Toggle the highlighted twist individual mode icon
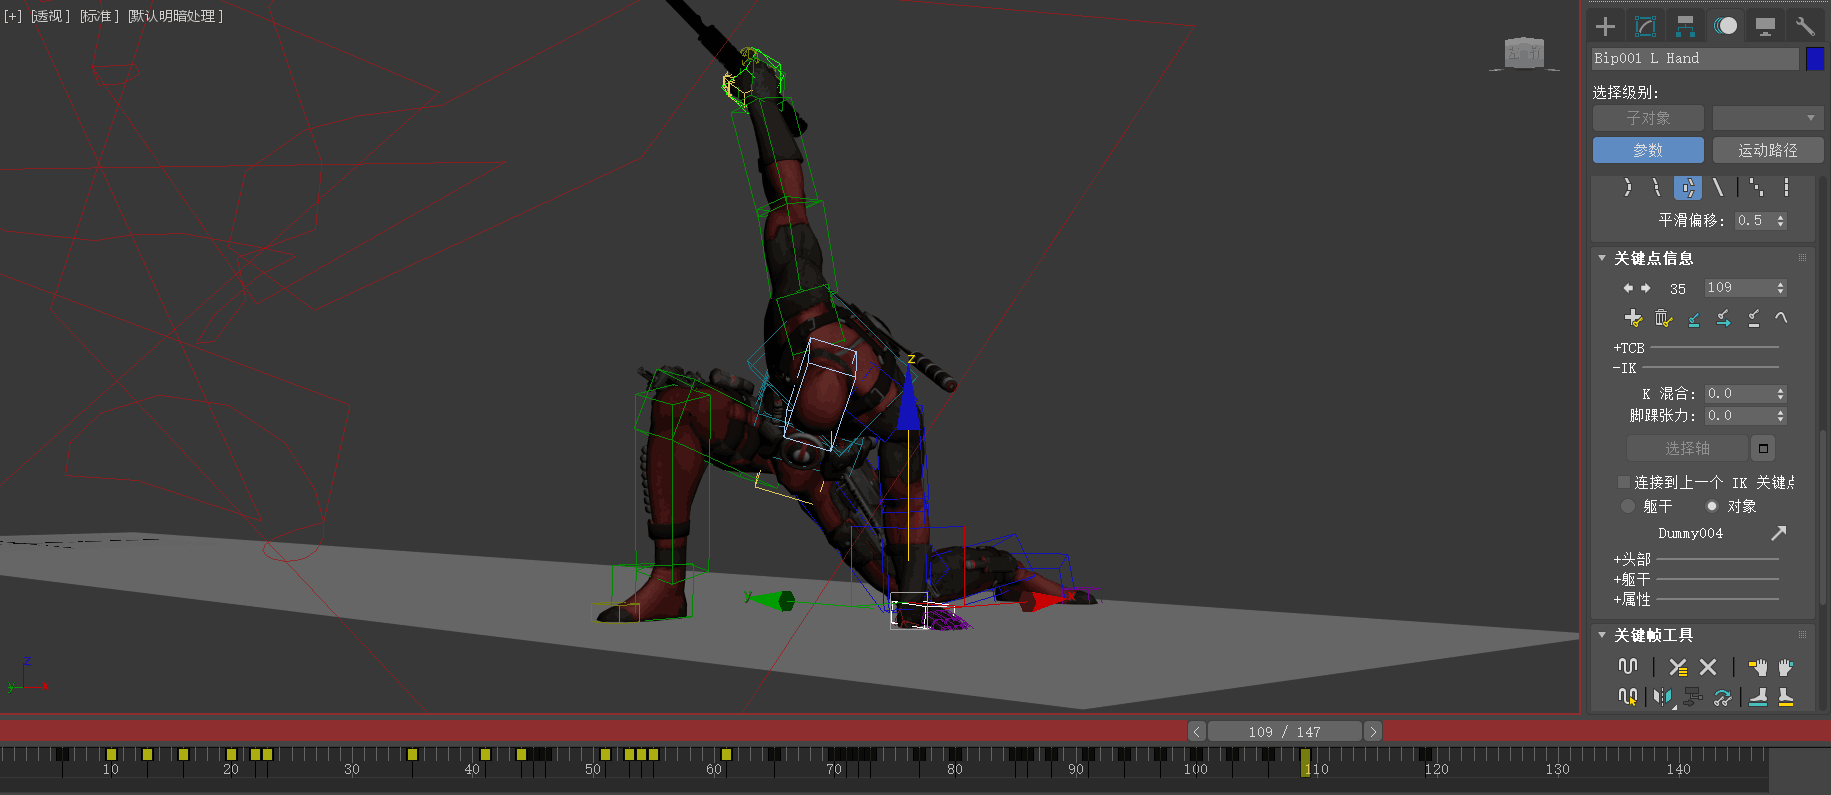Viewport: 1831px width, 795px height. click(x=1688, y=187)
